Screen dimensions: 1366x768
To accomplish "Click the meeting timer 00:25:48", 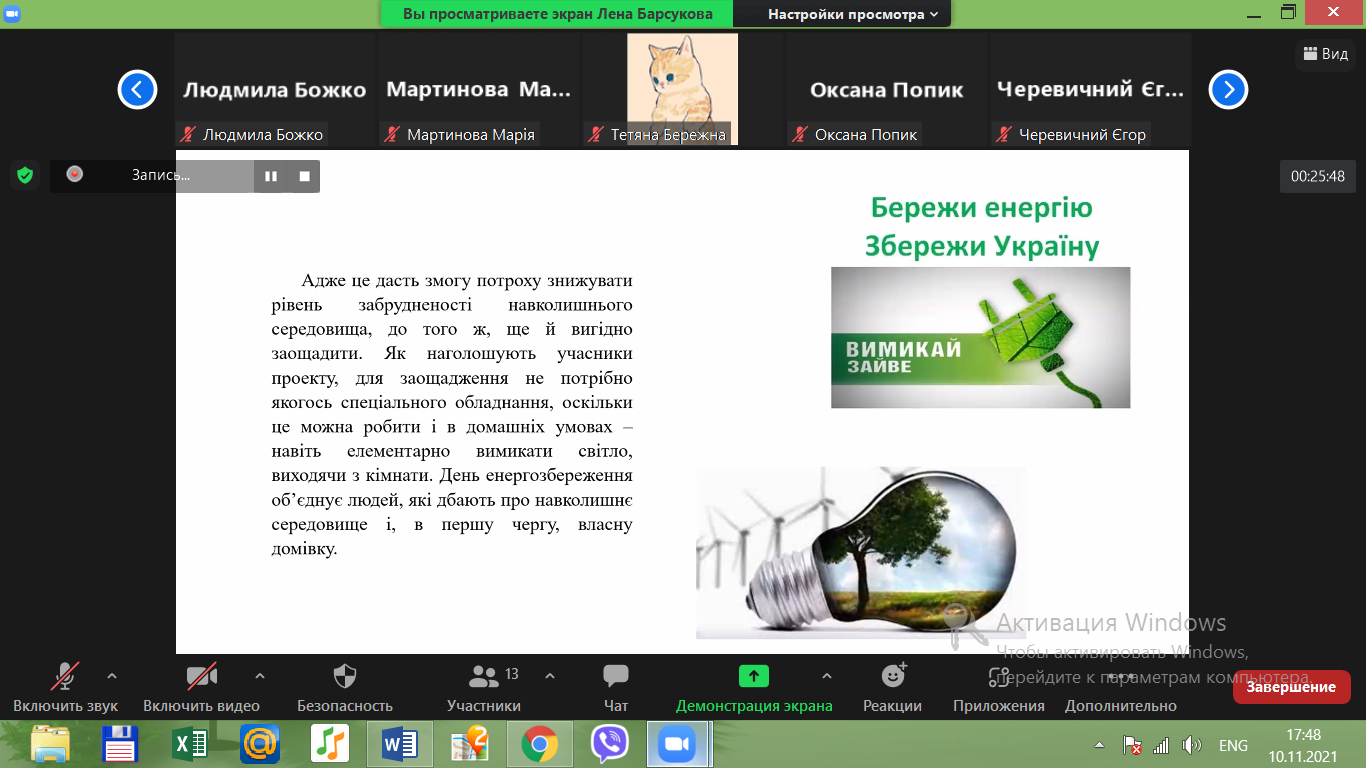I will pyautogui.click(x=1317, y=176).
